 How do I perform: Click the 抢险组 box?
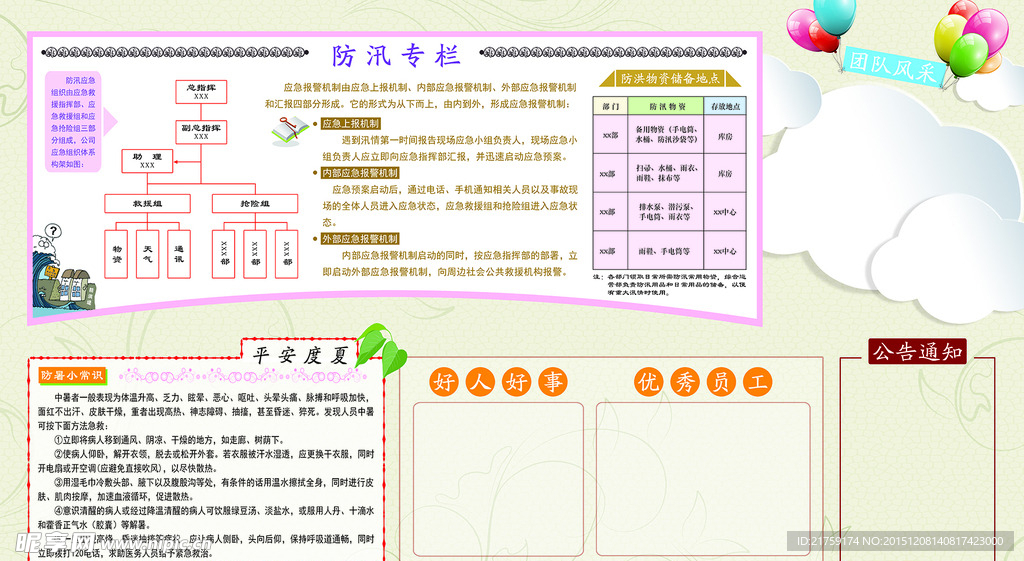click(255, 204)
